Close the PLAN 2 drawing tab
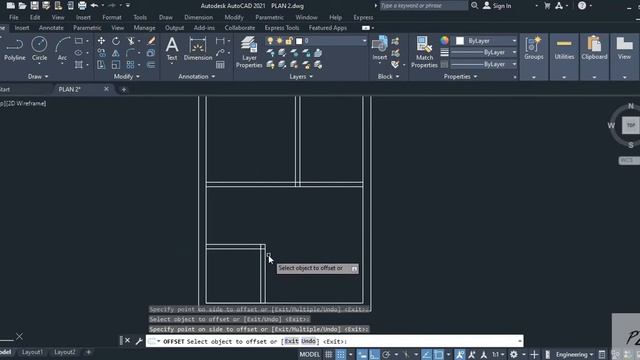 [106, 89]
